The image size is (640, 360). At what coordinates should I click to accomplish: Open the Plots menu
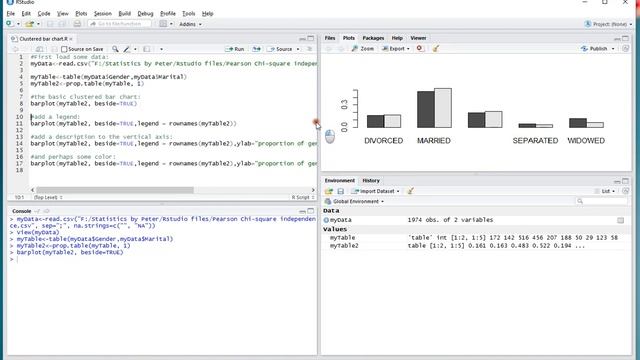pos(81,13)
